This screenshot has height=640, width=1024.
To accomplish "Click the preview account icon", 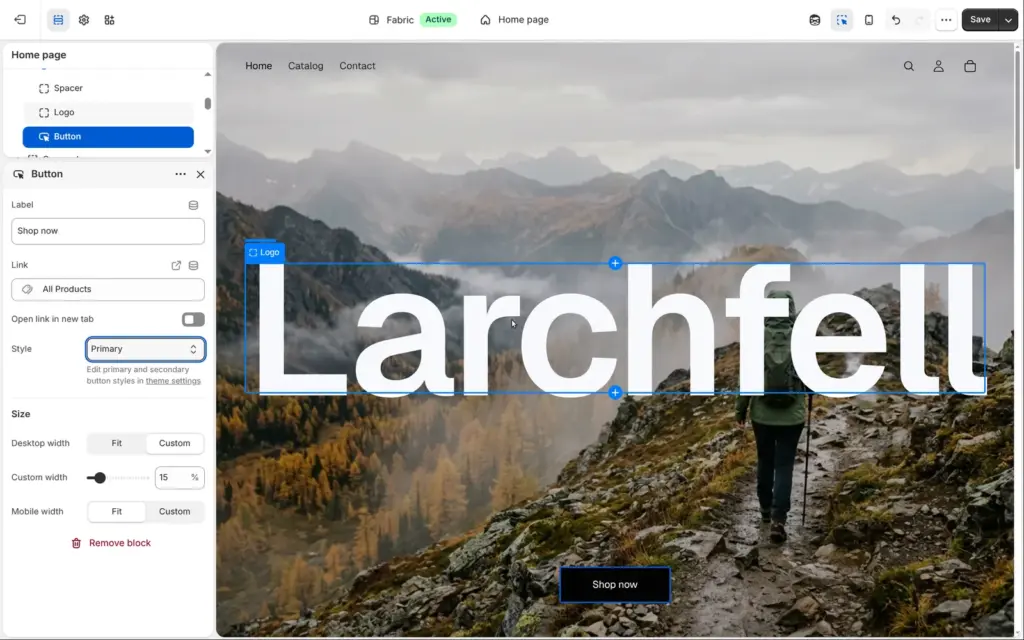I will [x=938, y=66].
